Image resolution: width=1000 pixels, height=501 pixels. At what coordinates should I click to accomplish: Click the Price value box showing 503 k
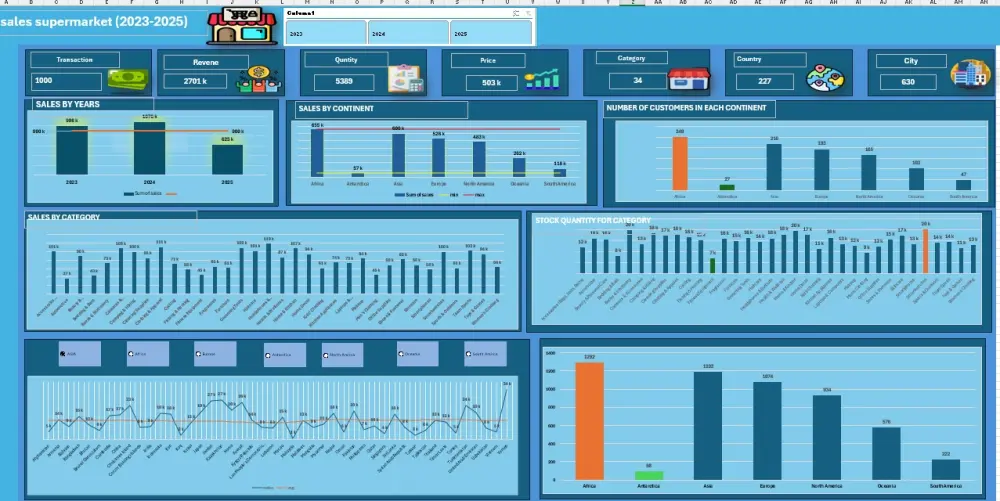tap(491, 83)
